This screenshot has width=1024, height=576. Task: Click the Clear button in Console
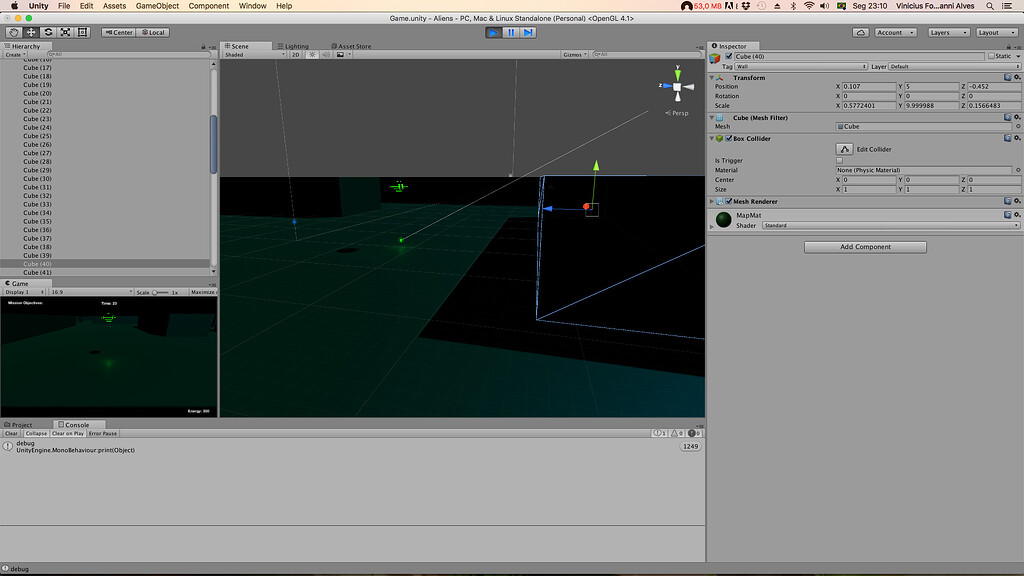point(12,433)
